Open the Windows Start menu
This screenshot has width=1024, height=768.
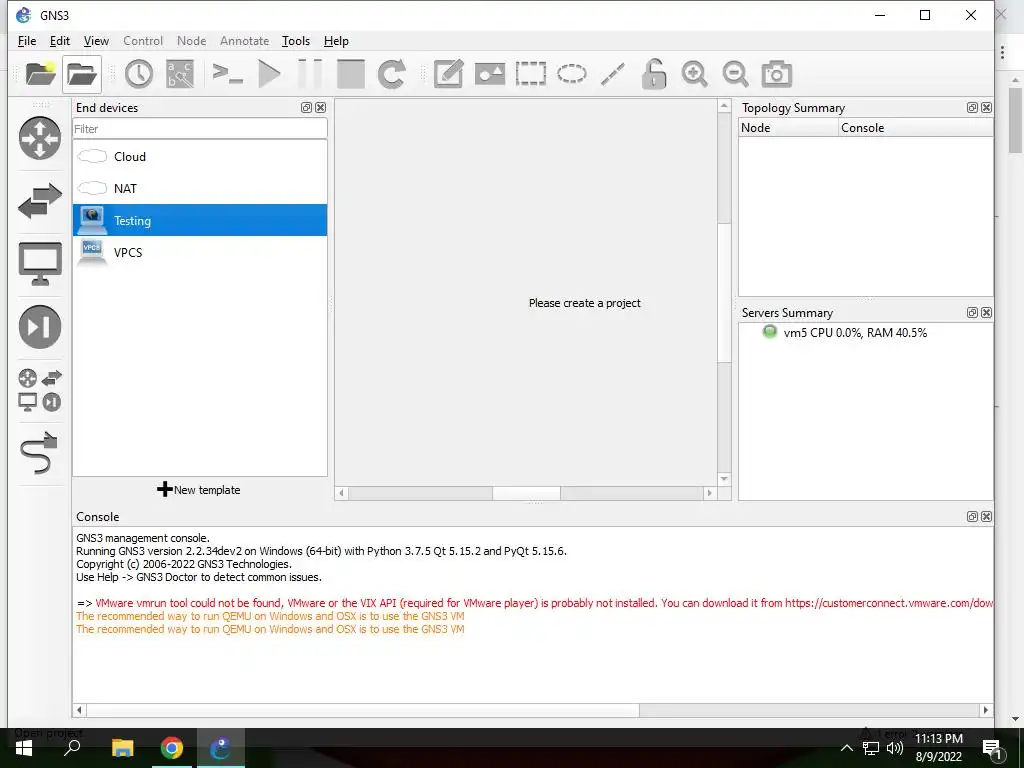(24, 748)
